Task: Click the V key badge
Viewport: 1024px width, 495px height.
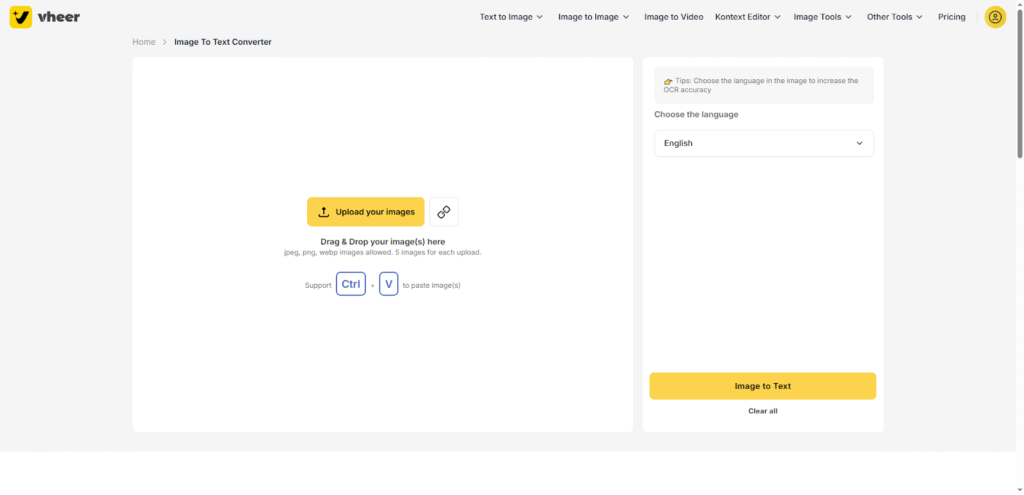Action: coord(389,284)
